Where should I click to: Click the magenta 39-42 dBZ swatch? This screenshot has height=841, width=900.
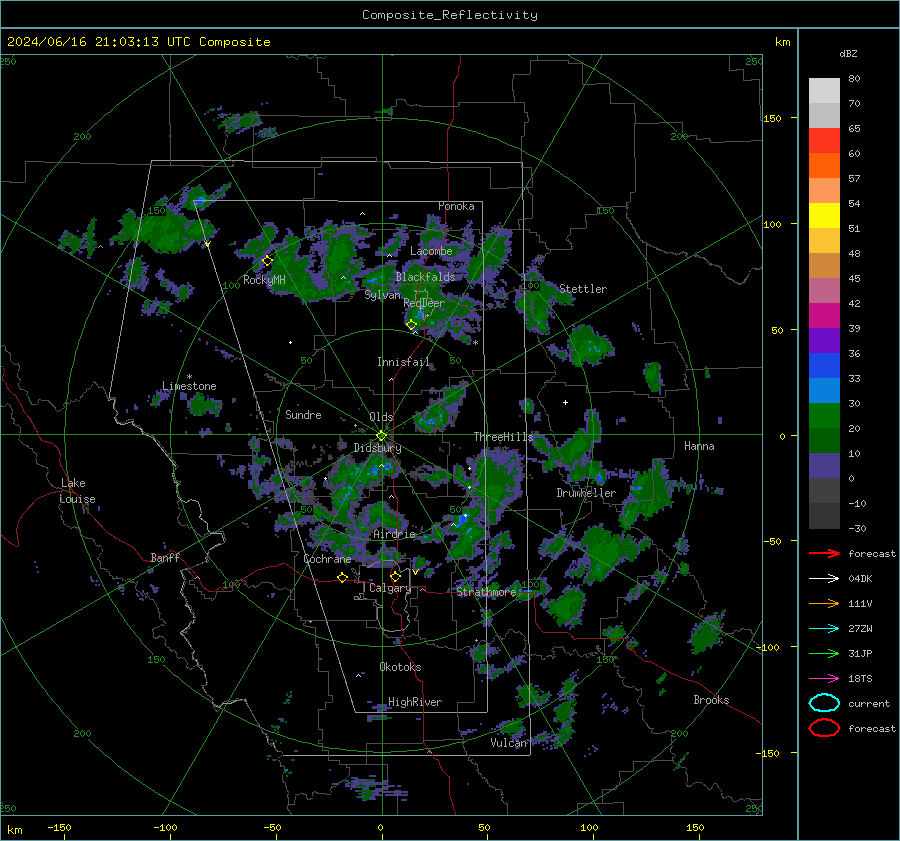824,315
